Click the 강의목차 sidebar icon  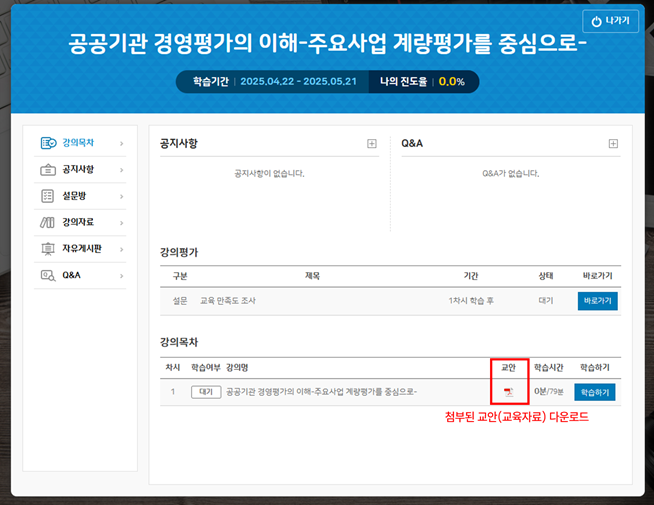point(48,143)
